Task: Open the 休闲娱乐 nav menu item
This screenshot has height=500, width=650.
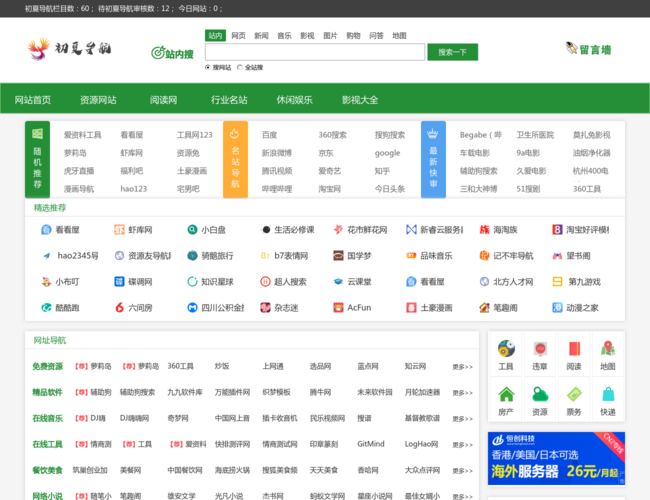Action: click(x=295, y=100)
